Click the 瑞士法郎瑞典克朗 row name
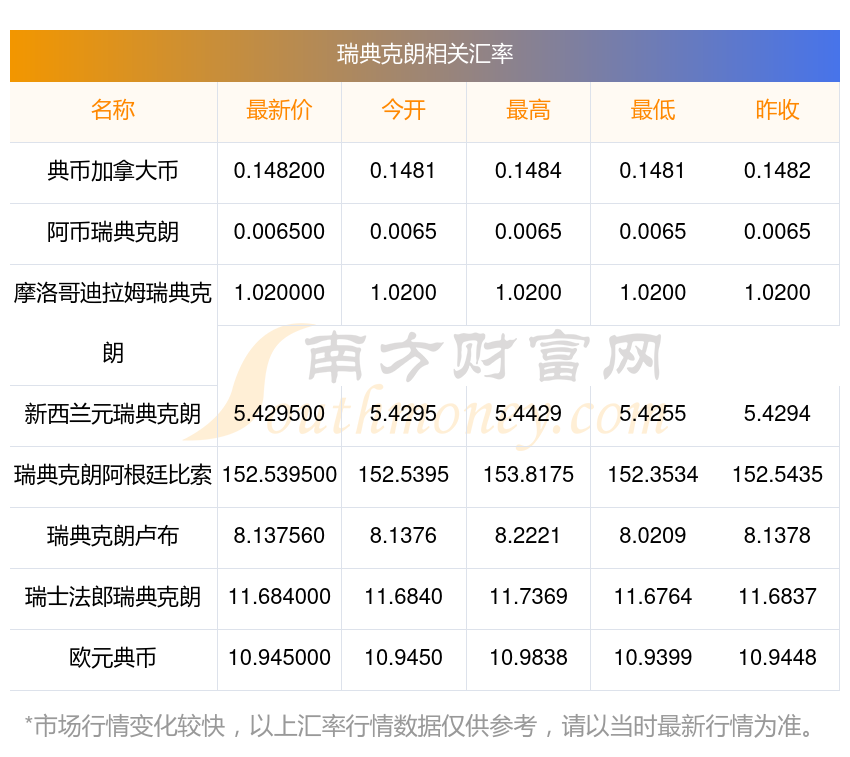Screen dimensions: 850x757 (x=113, y=597)
